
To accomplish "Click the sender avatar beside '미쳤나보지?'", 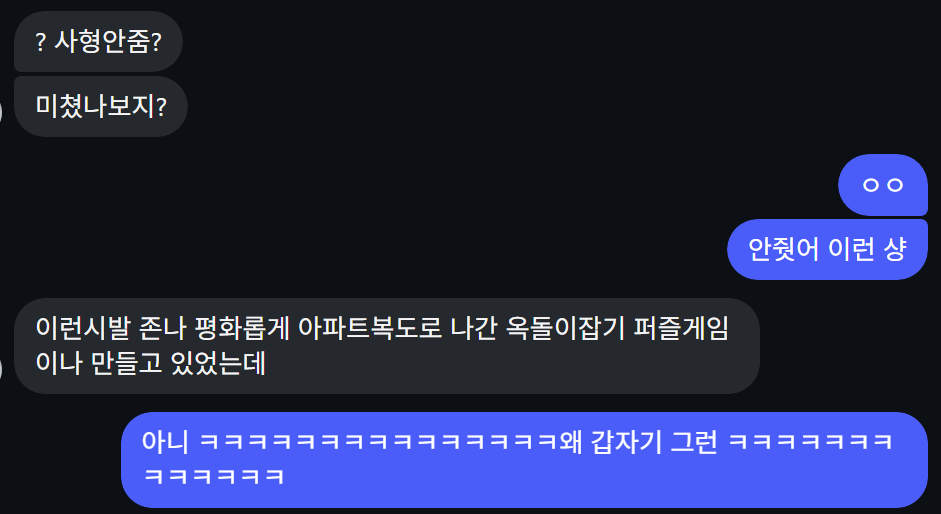I will [x=1, y=112].
